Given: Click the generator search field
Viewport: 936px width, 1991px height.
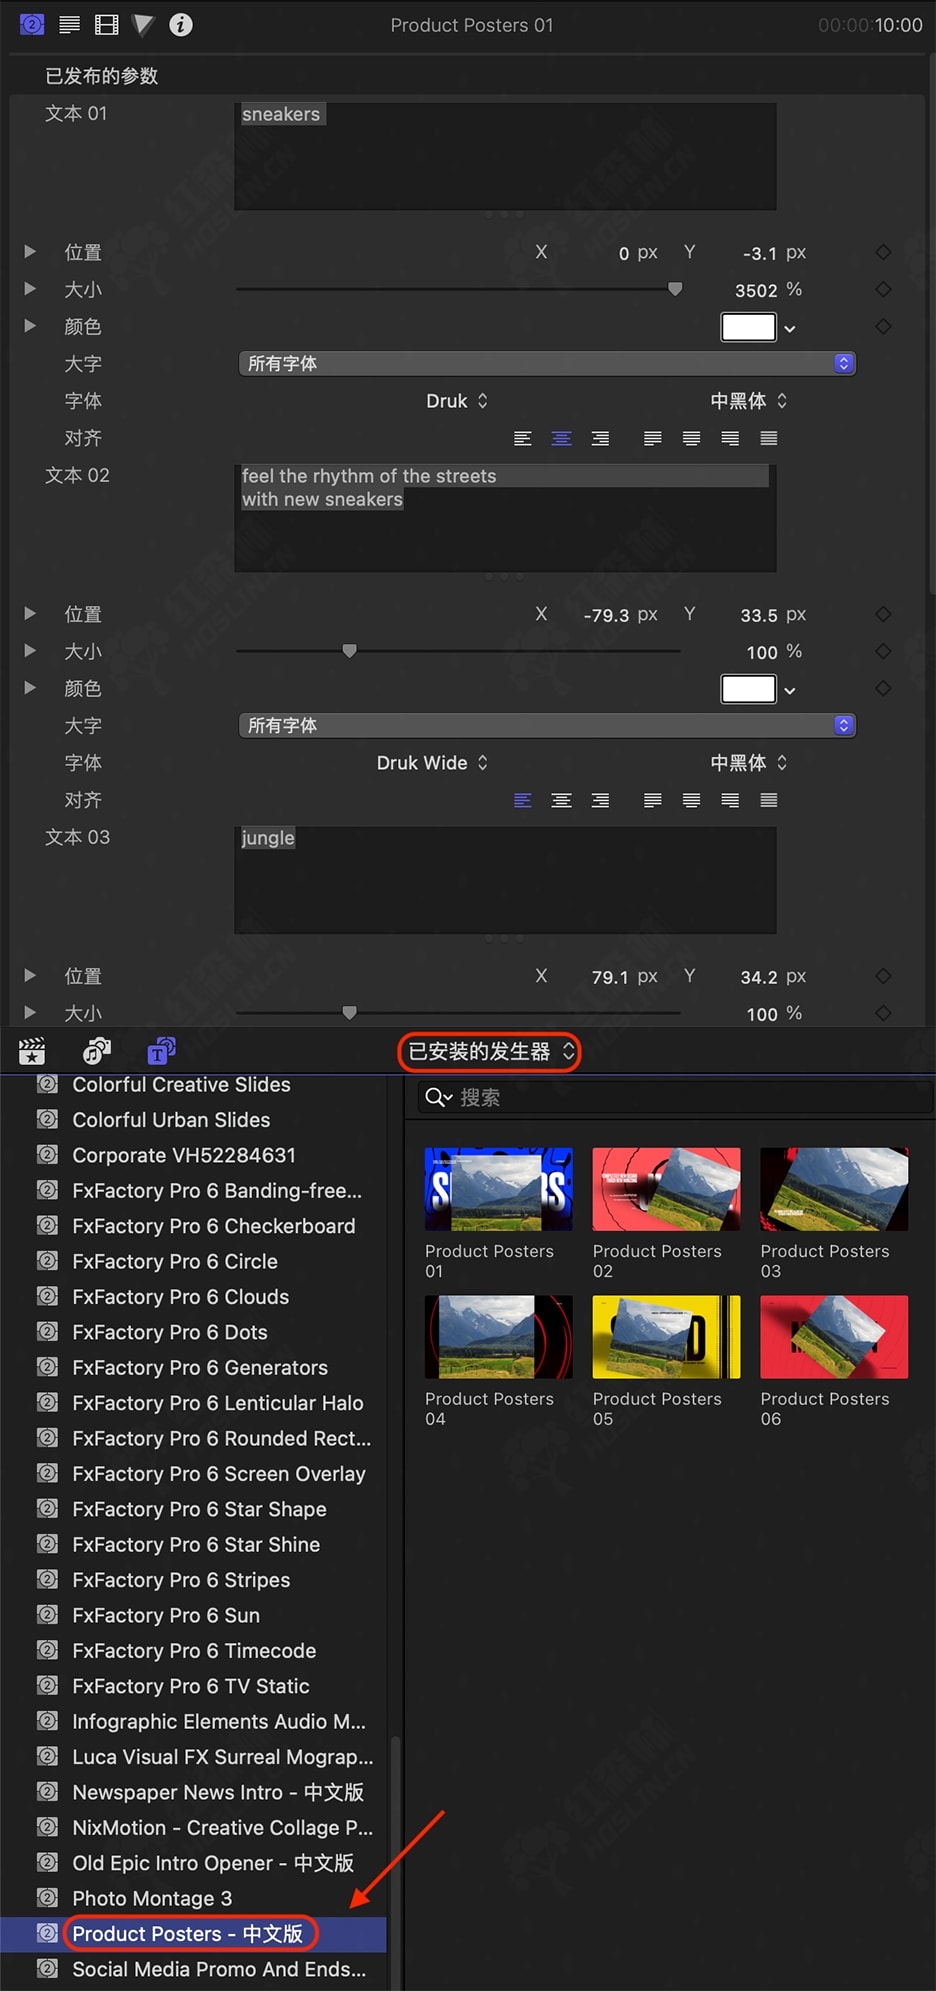Looking at the screenshot, I should (675, 1097).
